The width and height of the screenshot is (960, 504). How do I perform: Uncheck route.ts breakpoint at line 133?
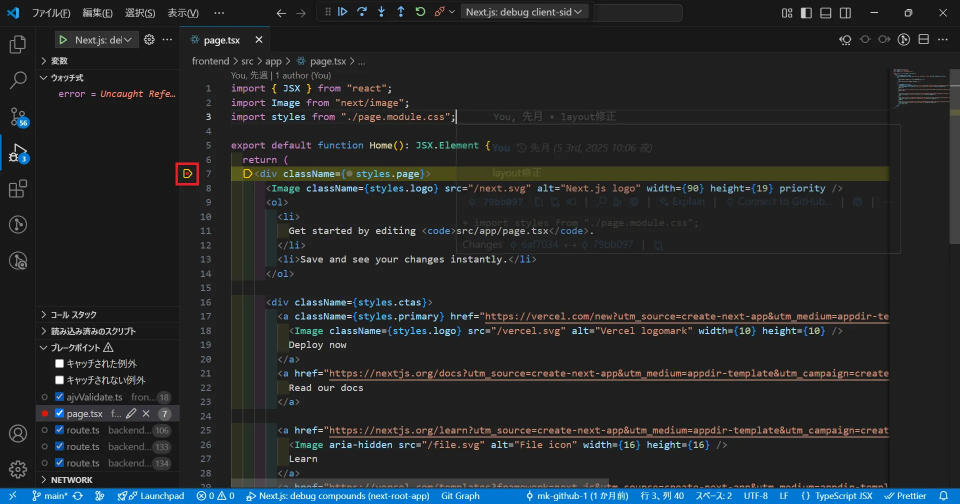coord(59,446)
